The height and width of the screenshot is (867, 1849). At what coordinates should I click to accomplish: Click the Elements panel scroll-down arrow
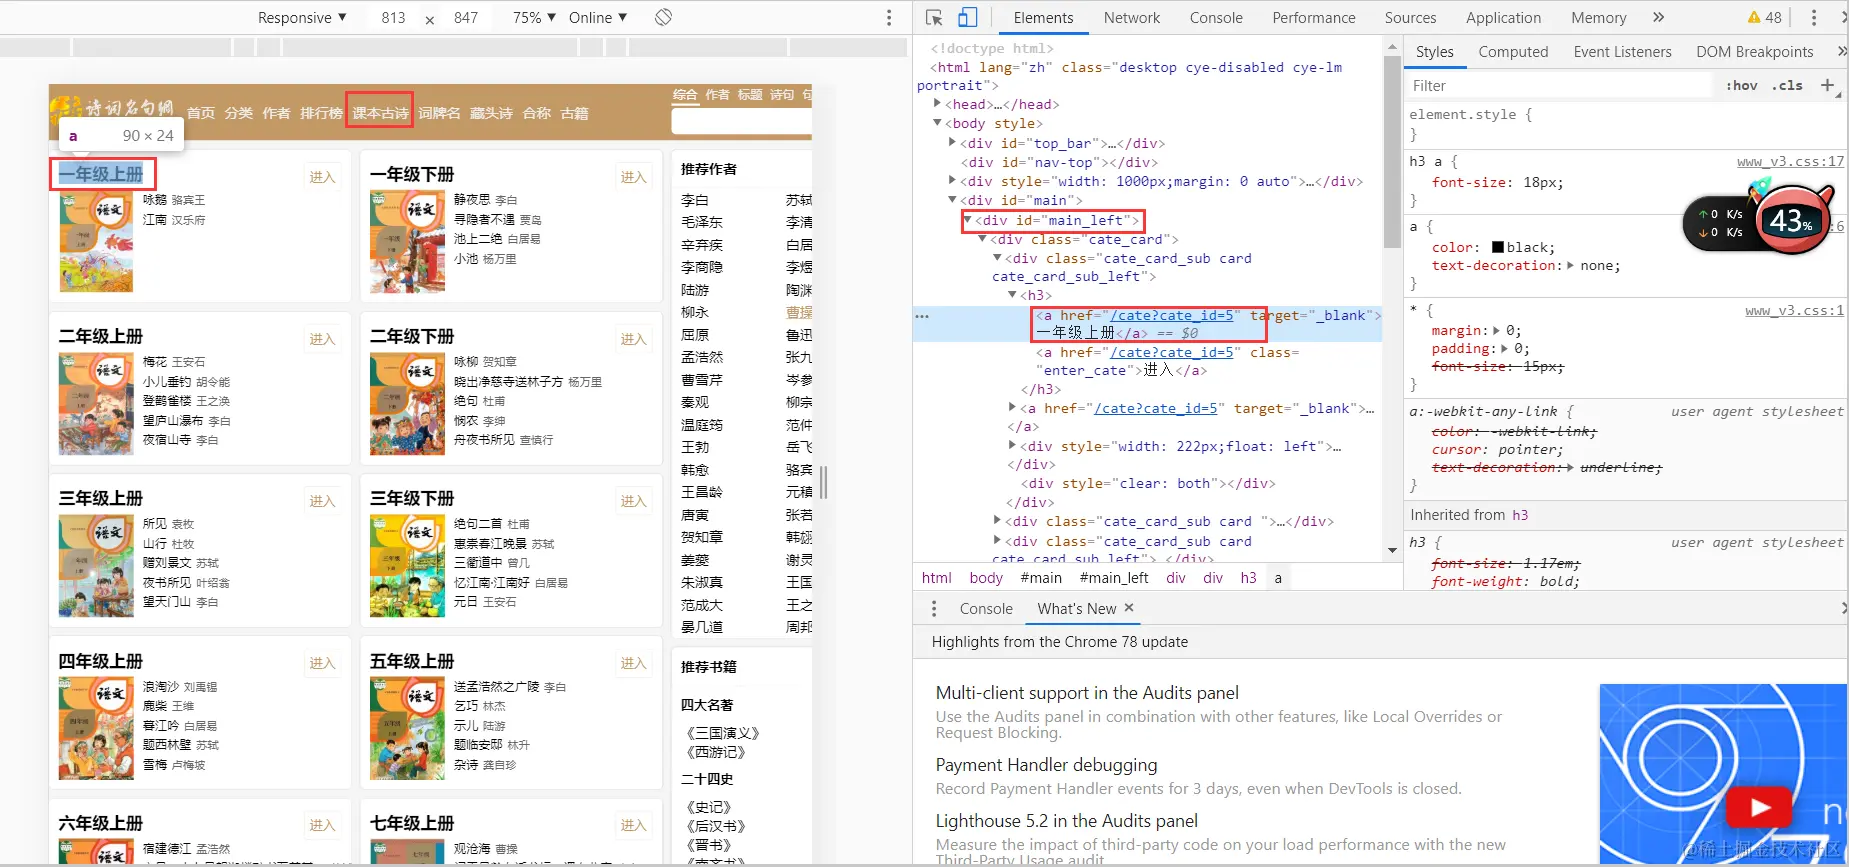1392,550
